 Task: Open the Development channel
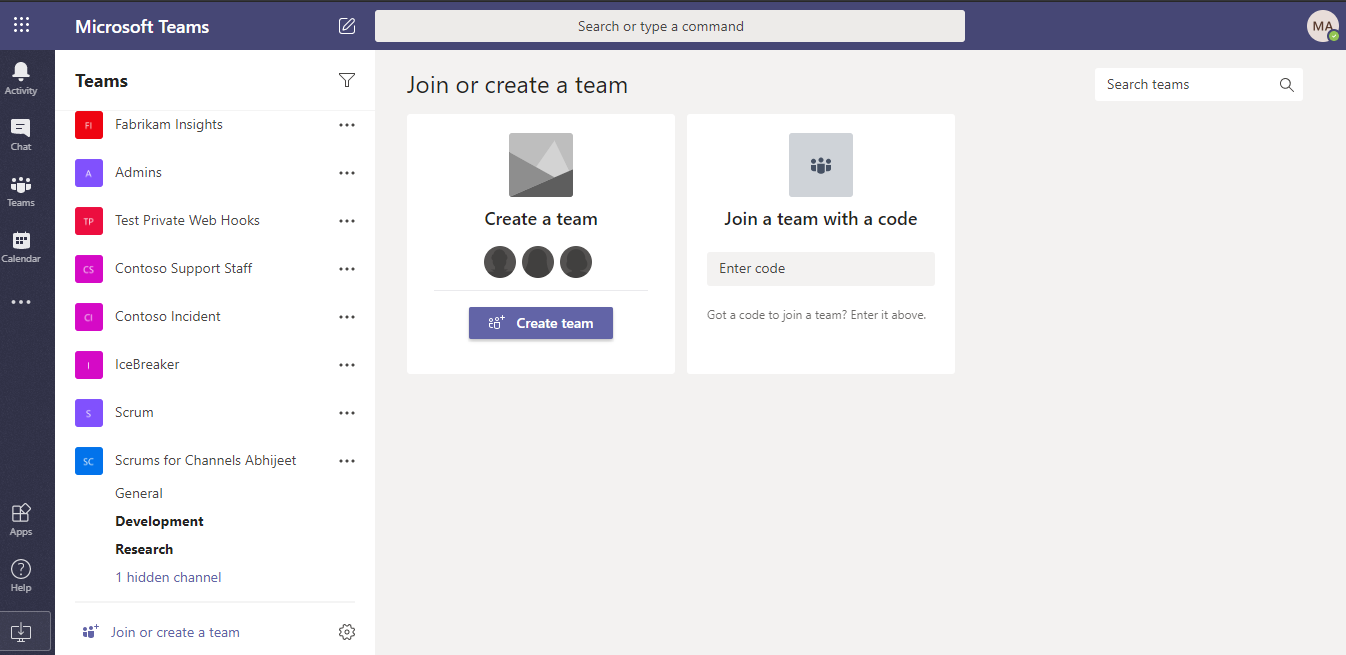[x=159, y=521]
